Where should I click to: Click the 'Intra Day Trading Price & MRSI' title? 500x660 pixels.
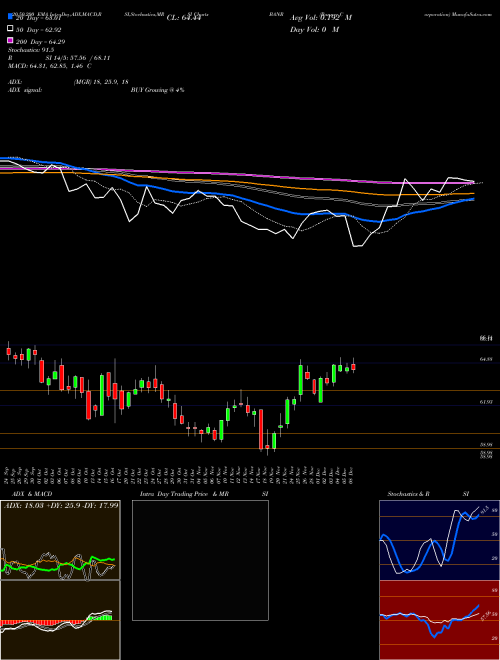pos(204,494)
